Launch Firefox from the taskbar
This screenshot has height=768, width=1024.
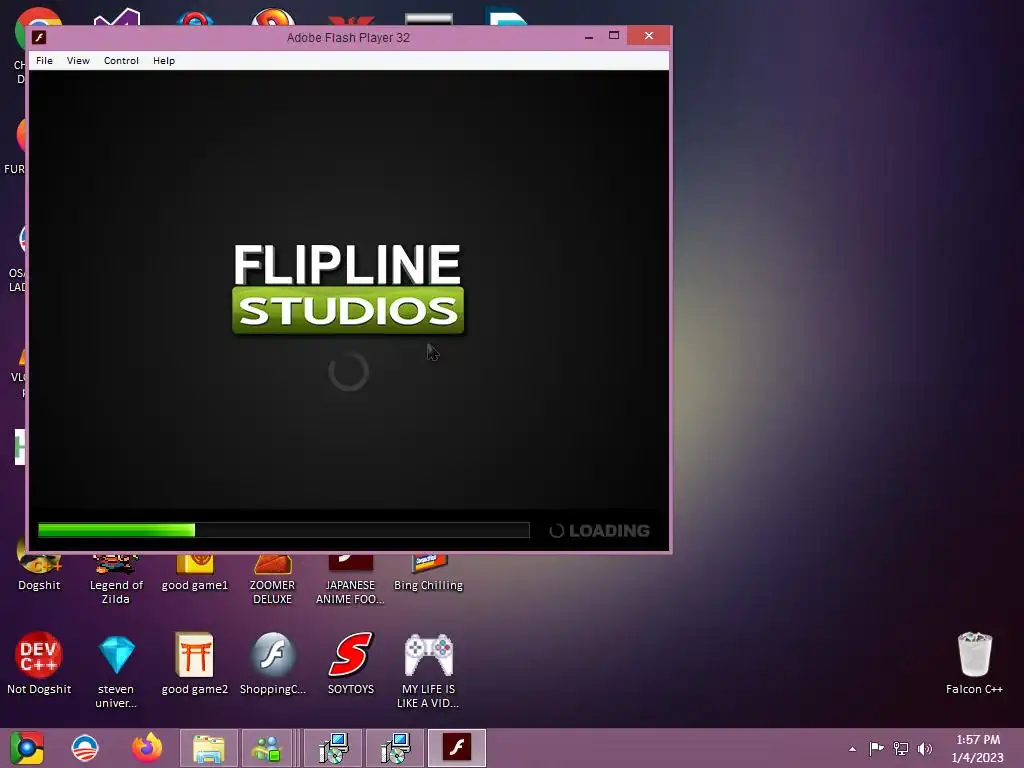pos(147,748)
